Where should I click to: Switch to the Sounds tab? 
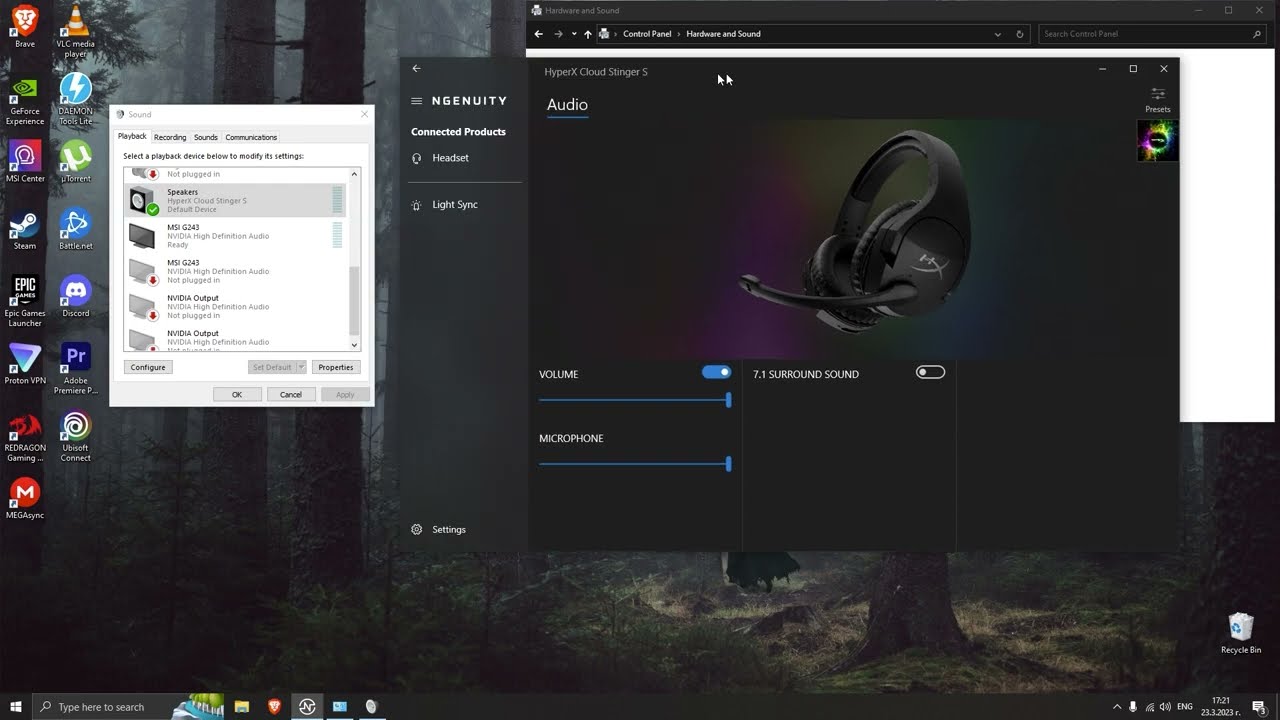[206, 137]
